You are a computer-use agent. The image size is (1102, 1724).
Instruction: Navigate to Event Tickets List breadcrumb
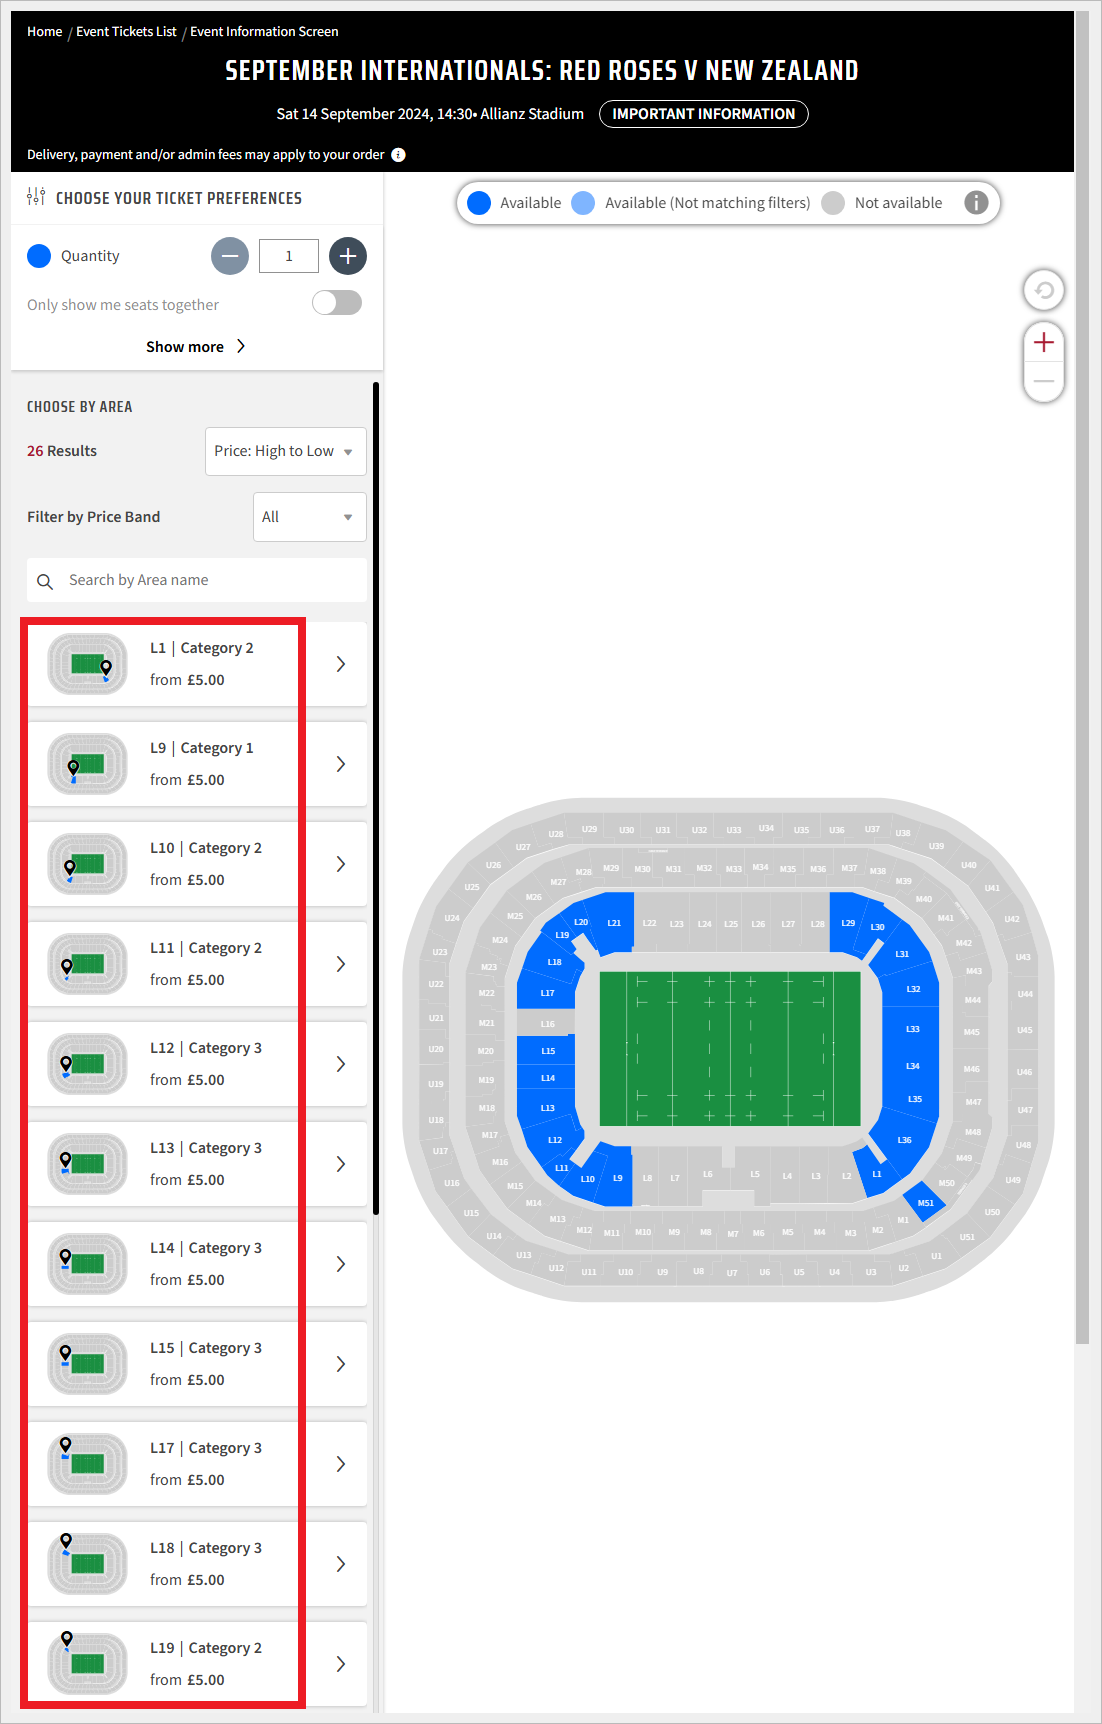126,32
